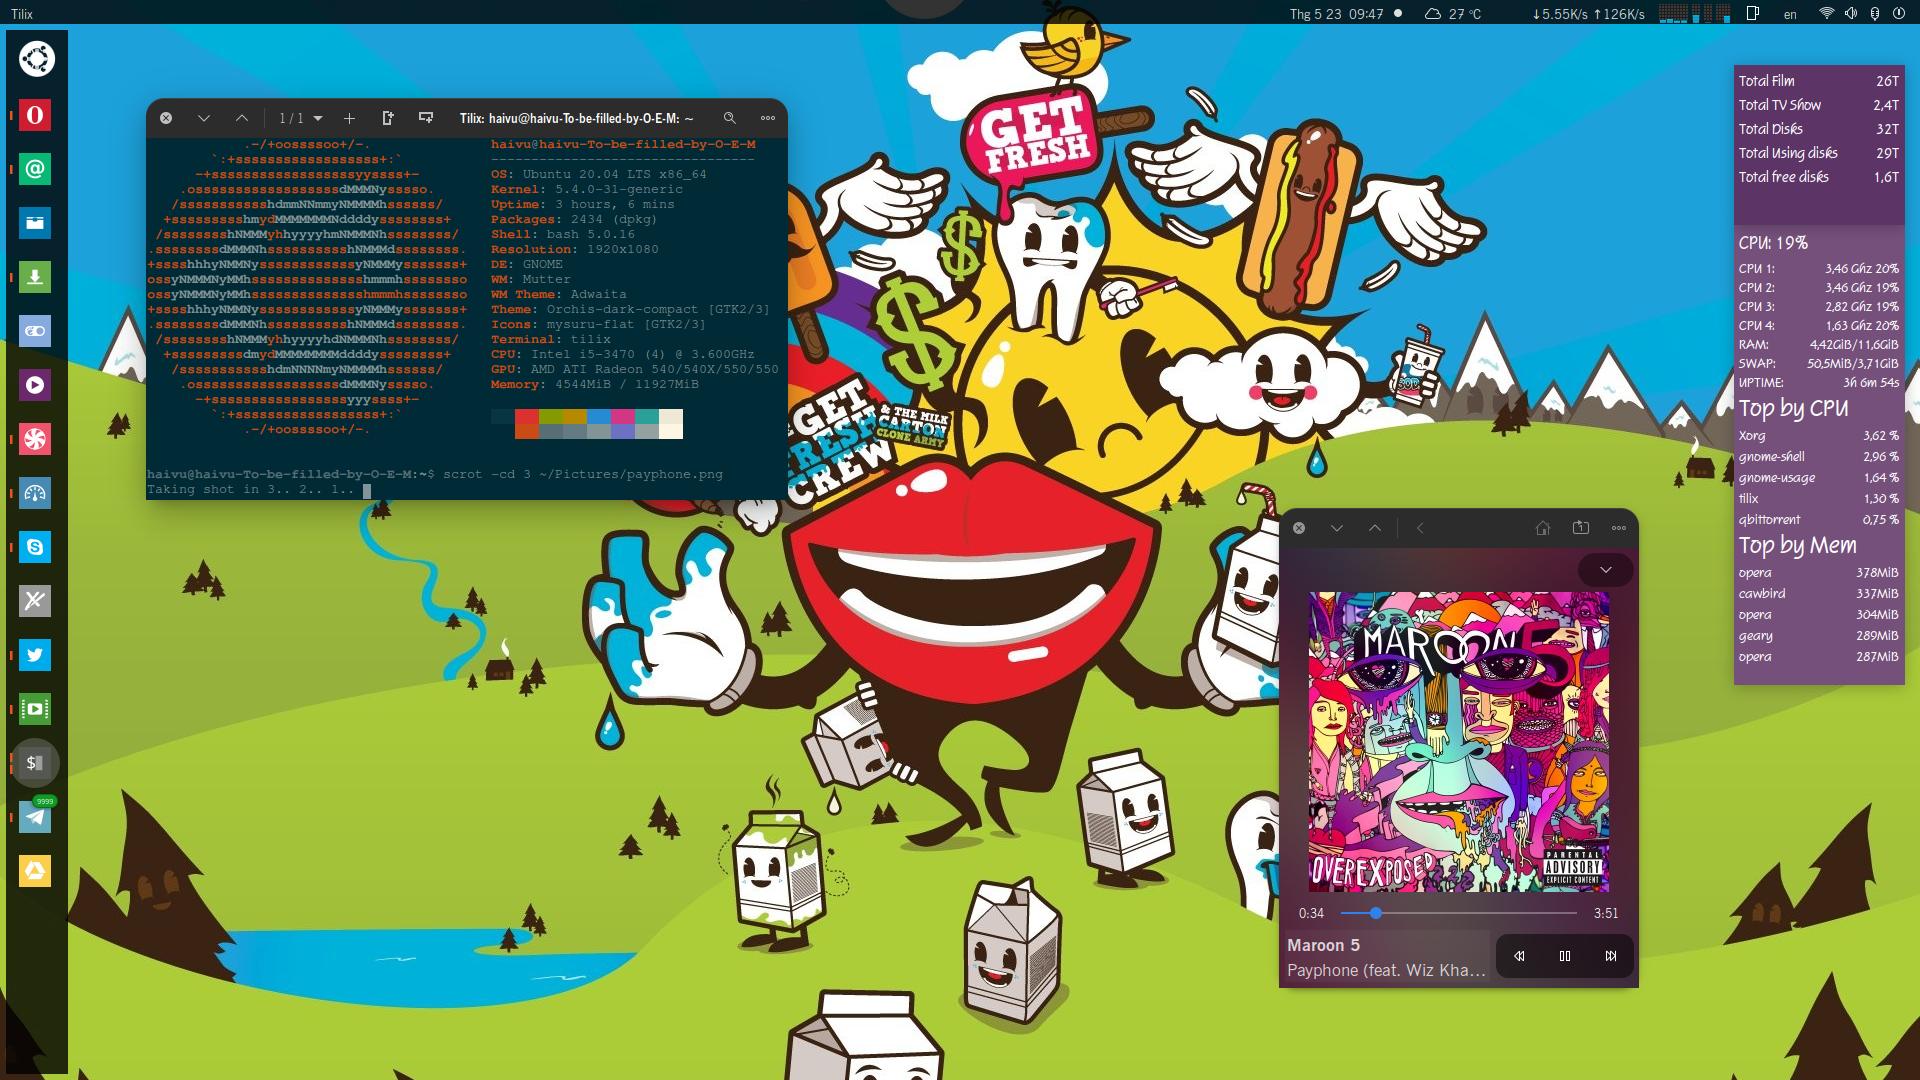Image resolution: width=1920 pixels, height=1080 pixels.
Task: Open the power menu in top bar
Action: pos(1898,14)
